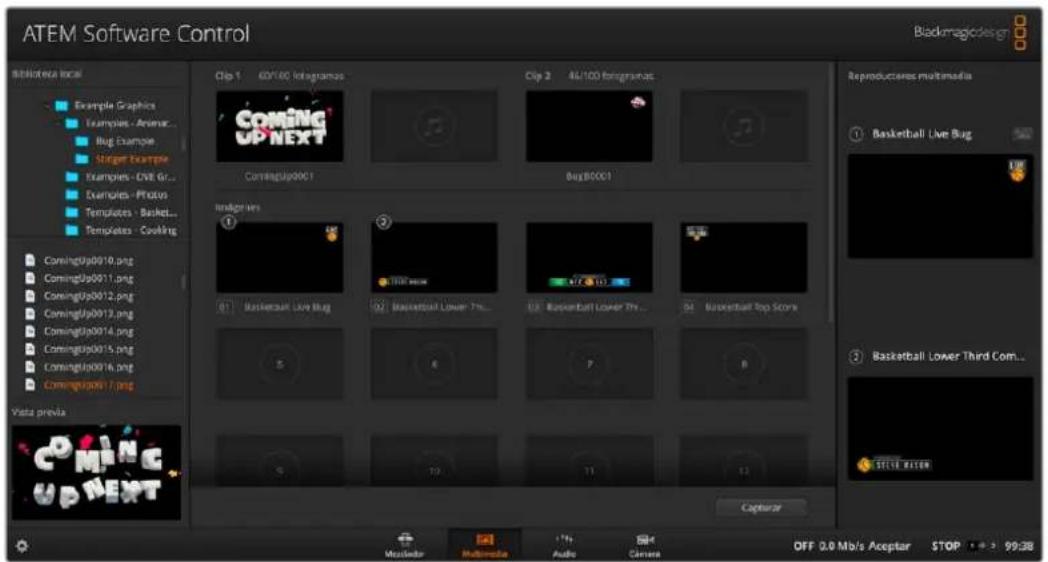Click the Media Player 1 Basketball Live Bug preview
This screenshot has width=1048, height=562.
pyautogui.click(x=940, y=206)
